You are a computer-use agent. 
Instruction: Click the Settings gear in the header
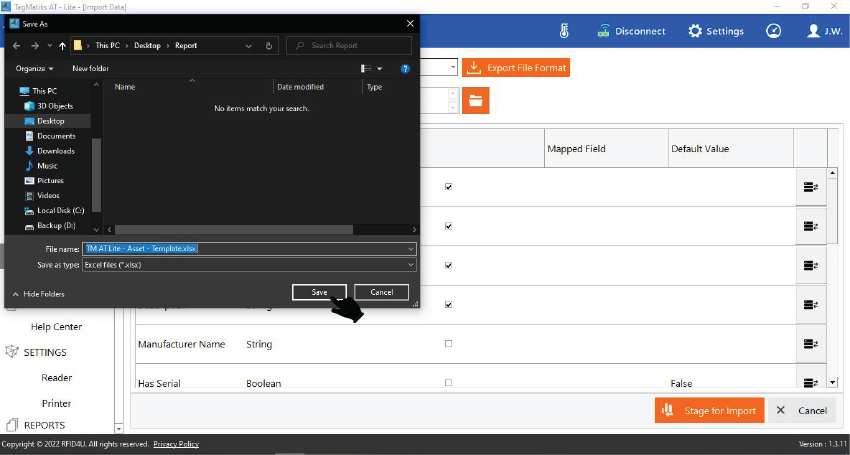click(x=695, y=31)
